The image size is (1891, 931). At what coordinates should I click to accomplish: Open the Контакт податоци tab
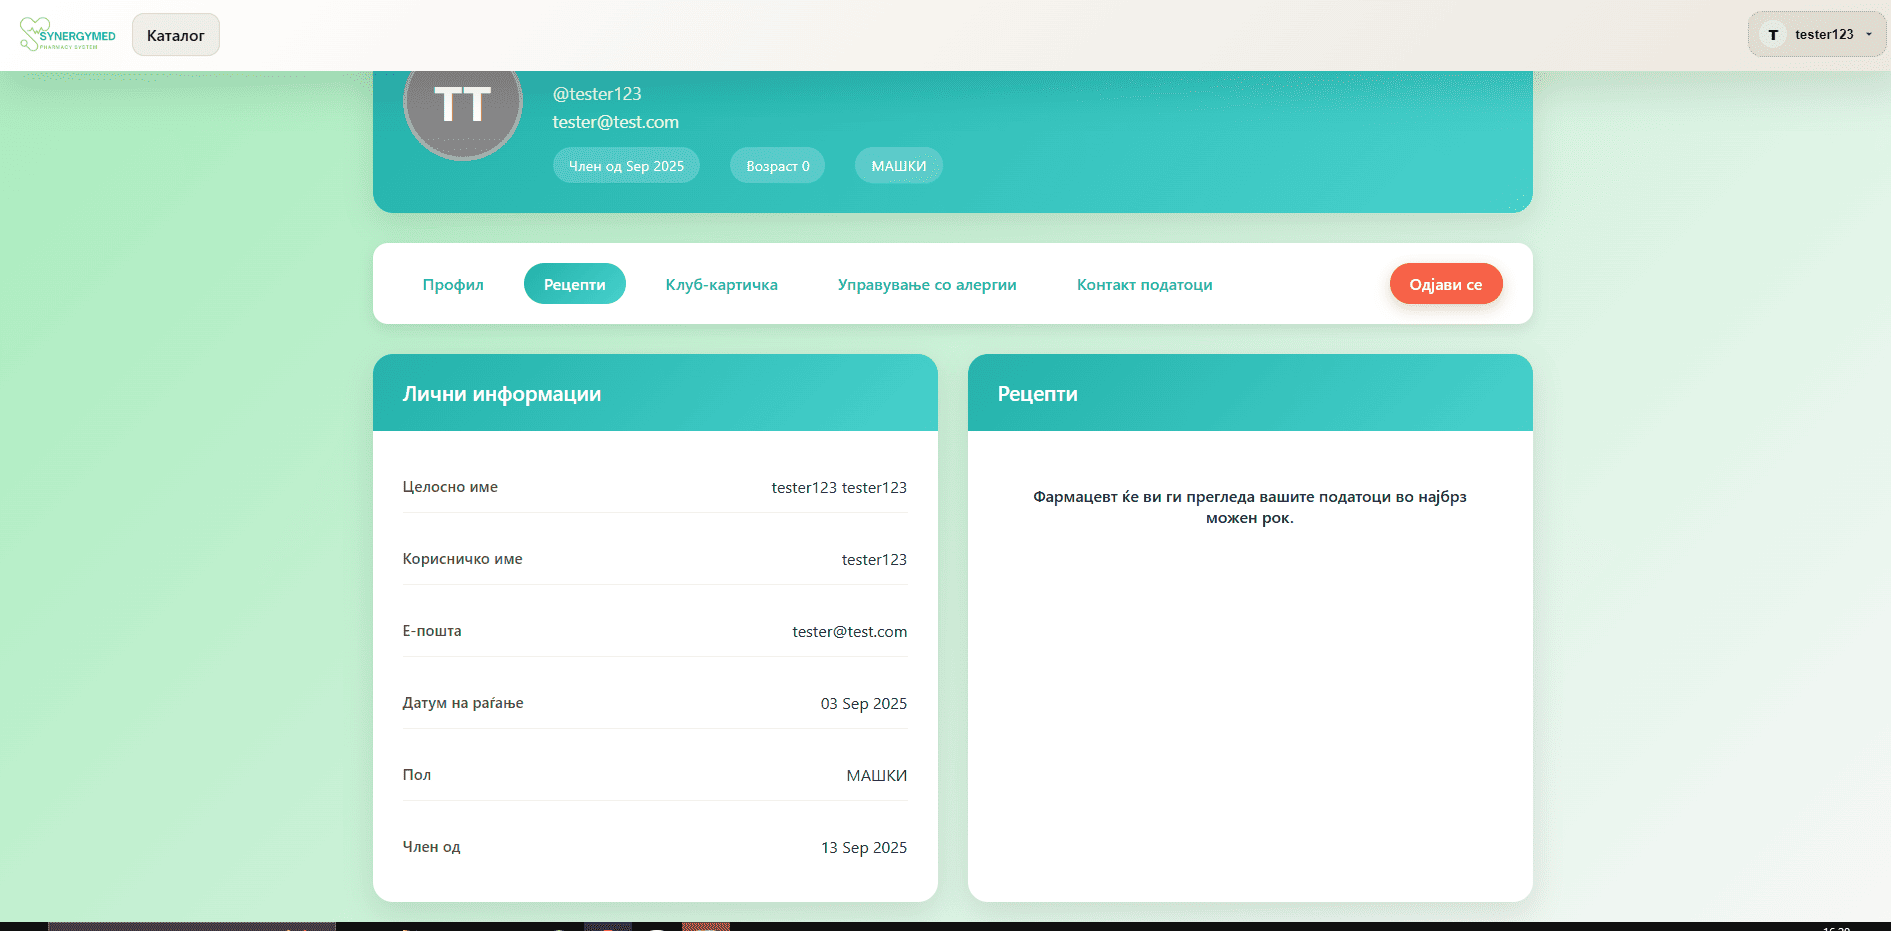[1144, 285]
